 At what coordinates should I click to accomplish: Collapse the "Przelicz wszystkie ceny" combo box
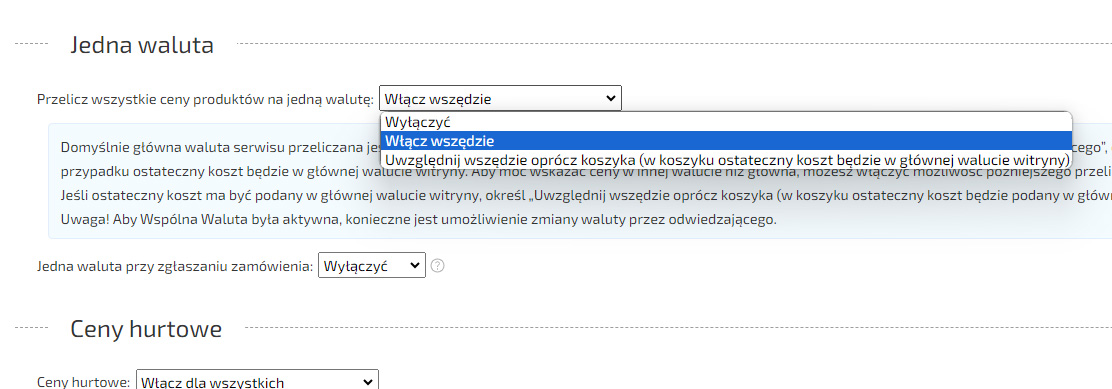coord(500,98)
